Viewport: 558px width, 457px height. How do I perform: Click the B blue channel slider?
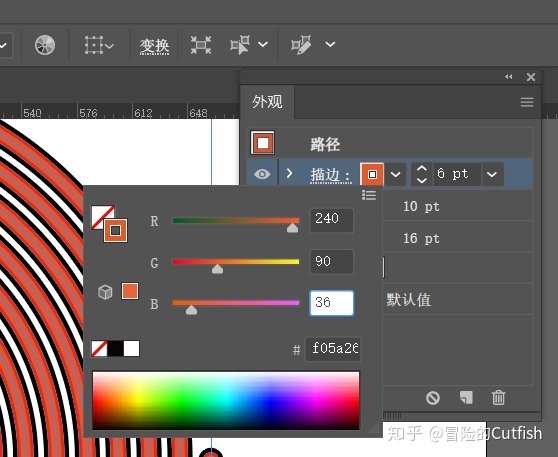236,303
